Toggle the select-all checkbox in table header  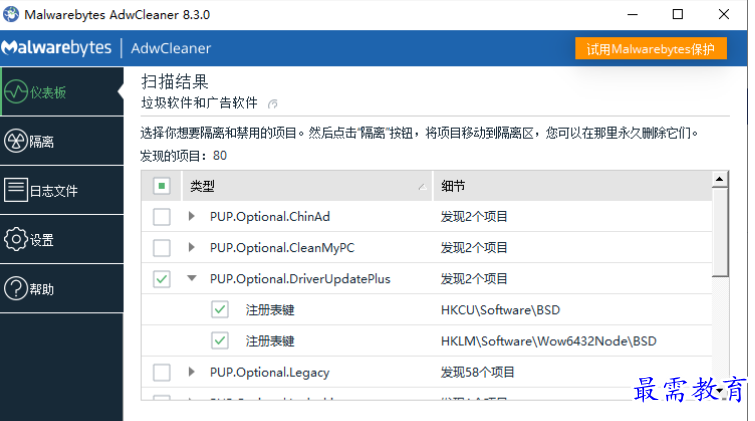pyautogui.click(x=162, y=185)
